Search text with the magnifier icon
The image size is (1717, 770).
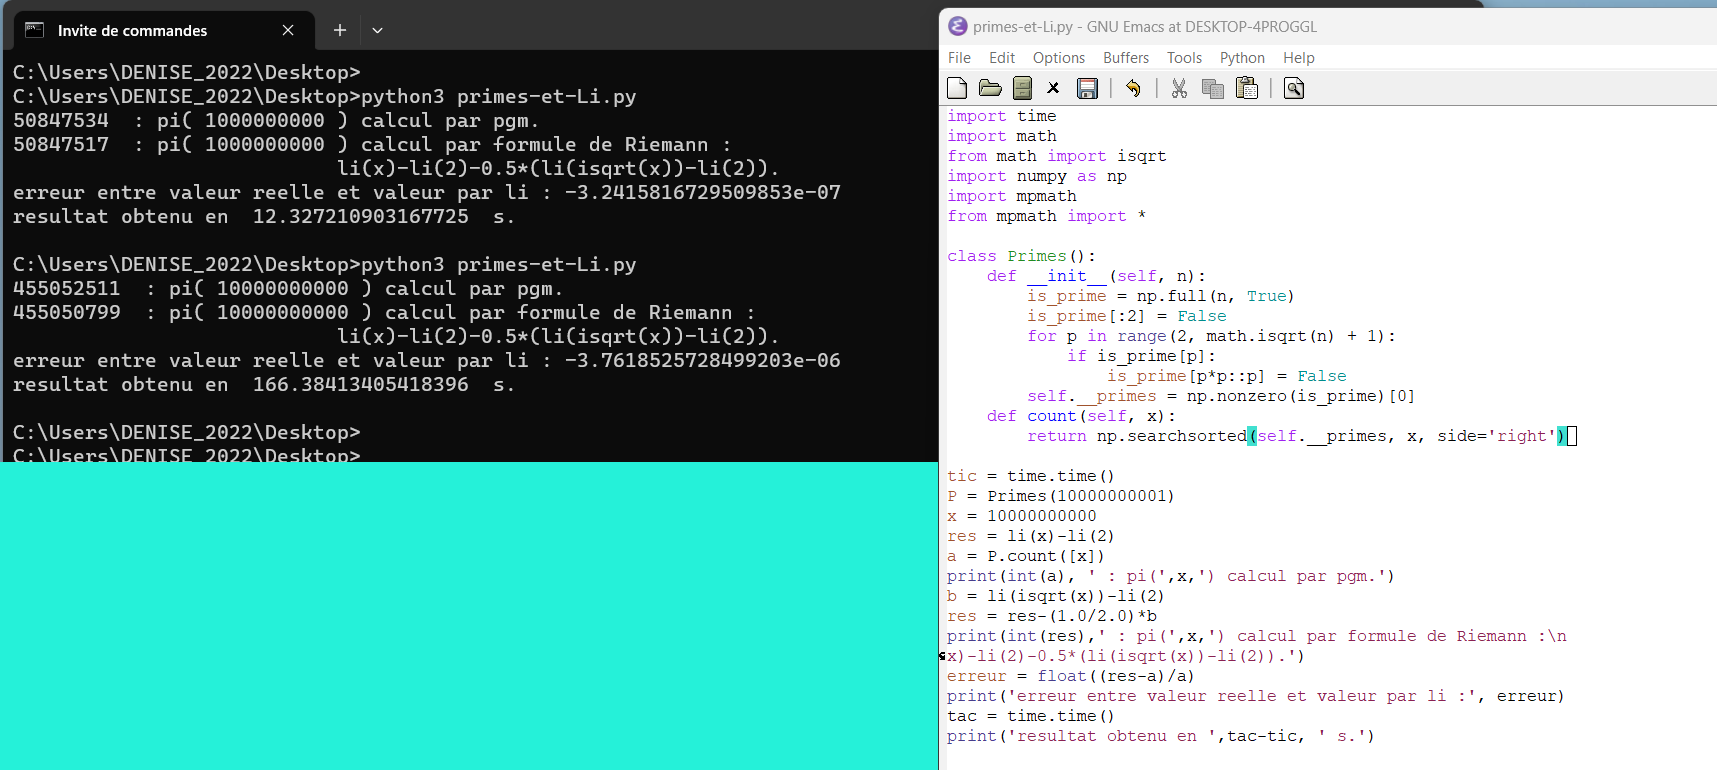pyautogui.click(x=1293, y=88)
